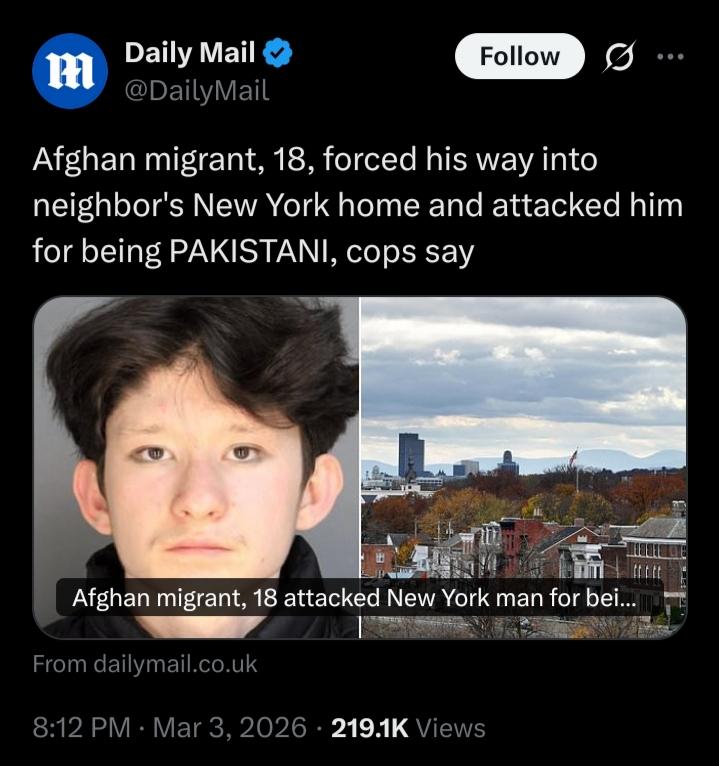Image resolution: width=719 pixels, height=766 pixels.
Task: Click the headline caption overlay on the card
Action: (x=360, y=597)
